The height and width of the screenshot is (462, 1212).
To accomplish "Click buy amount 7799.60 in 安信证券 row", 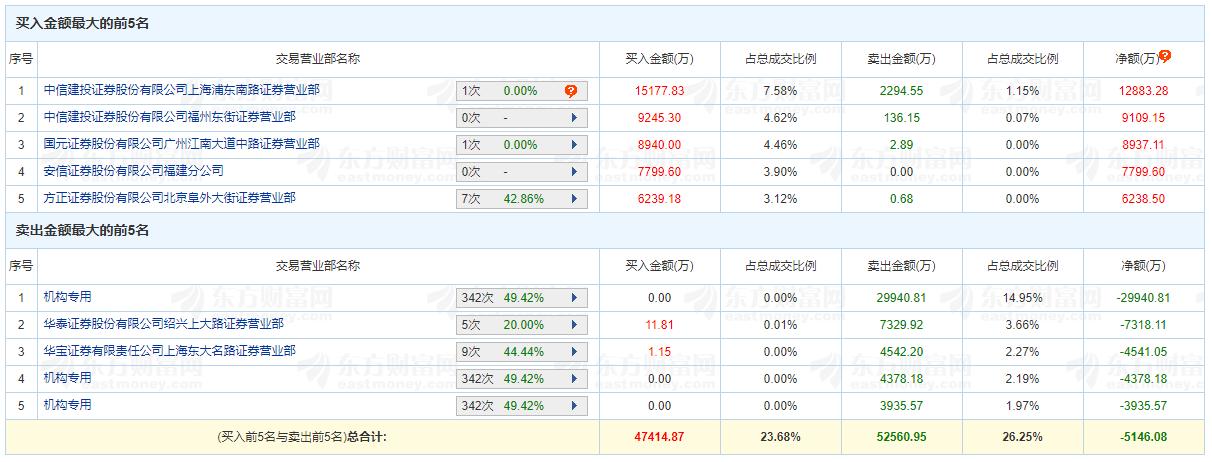I will pos(659,172).
